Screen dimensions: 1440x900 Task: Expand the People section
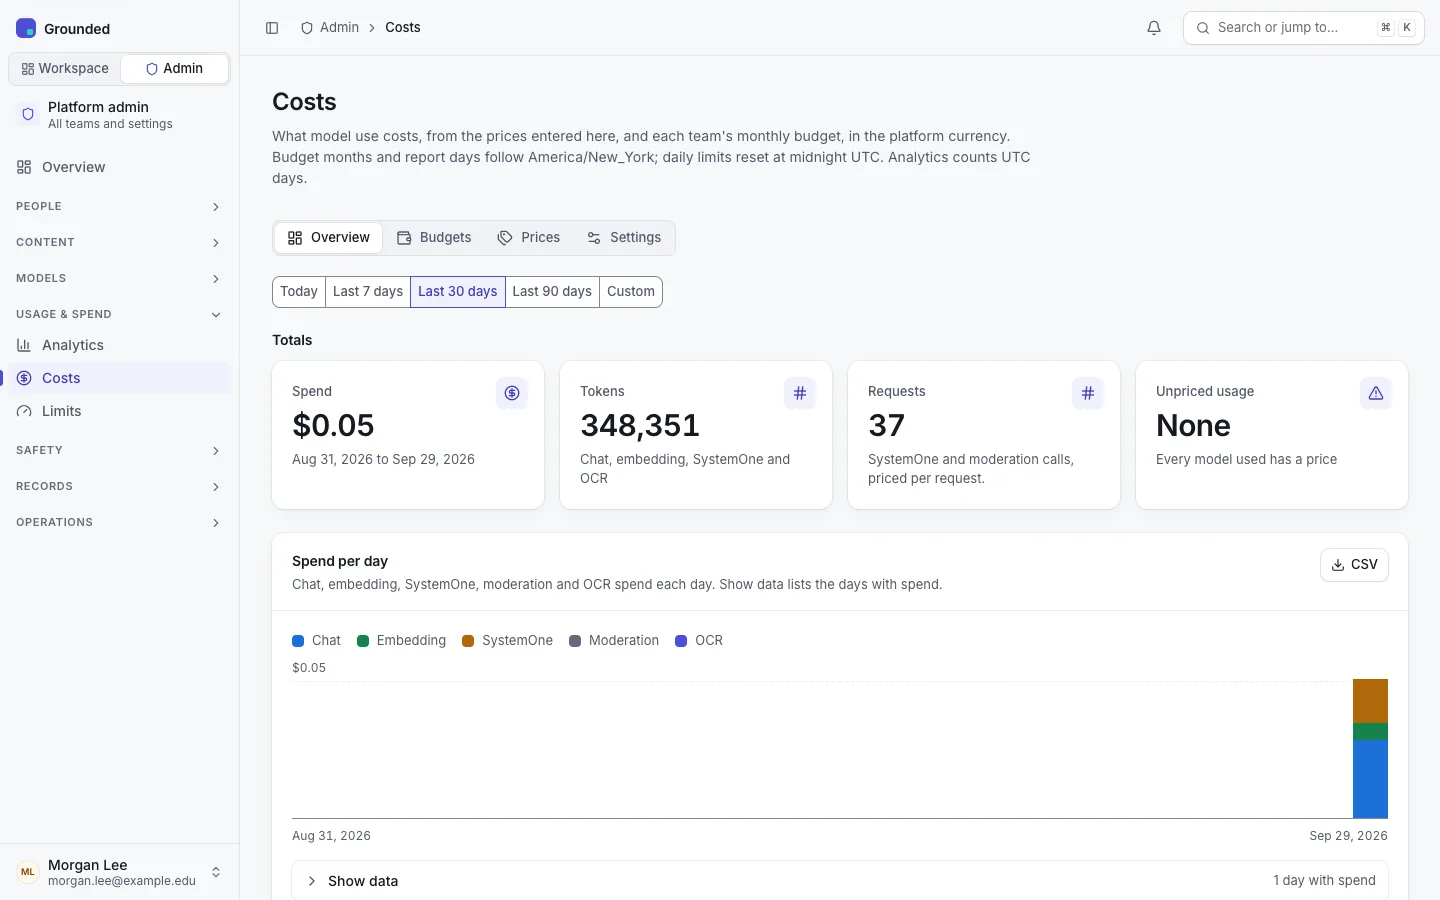[x=118, y=206]
